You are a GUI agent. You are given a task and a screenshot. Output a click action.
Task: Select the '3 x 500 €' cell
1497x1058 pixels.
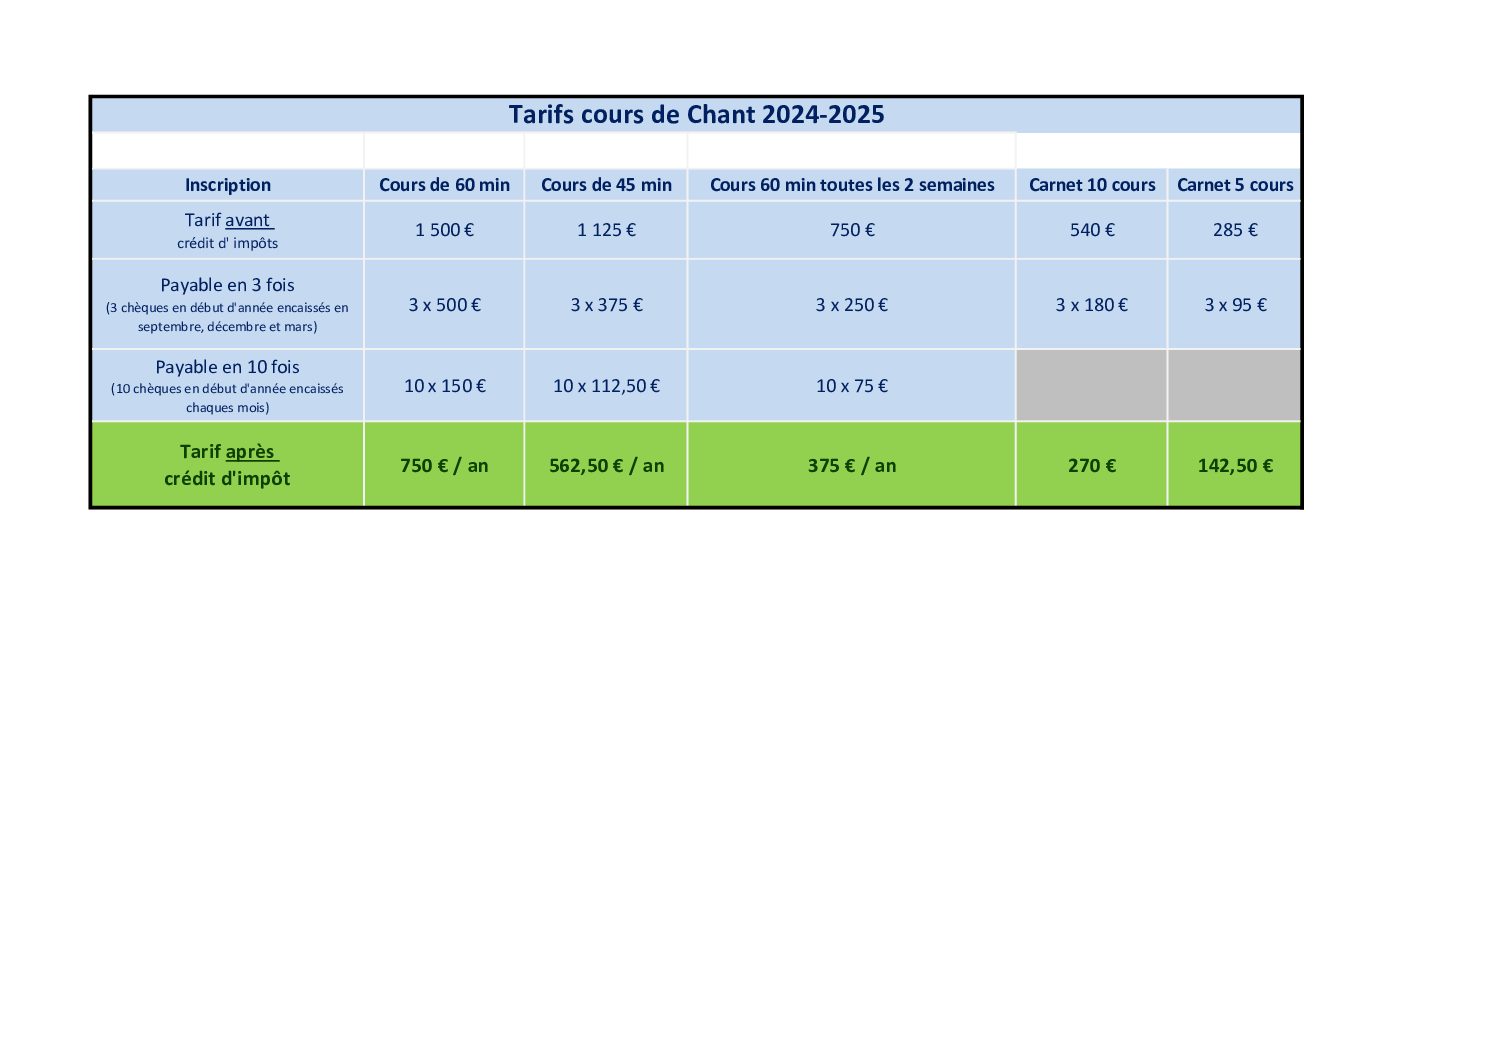coord(444,305)
